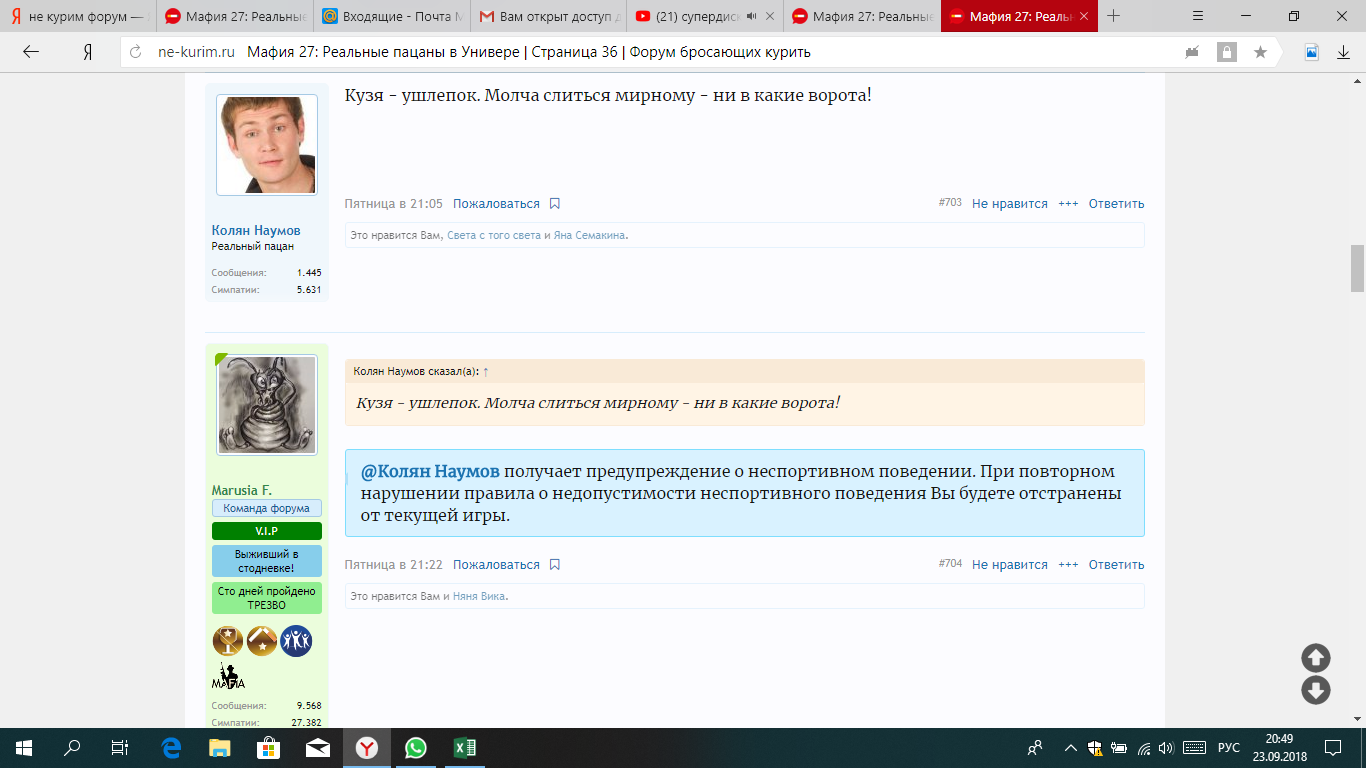Open the Yandex browser hamburger menu
The image size is (1366, 768).
tap(1199, 16)
